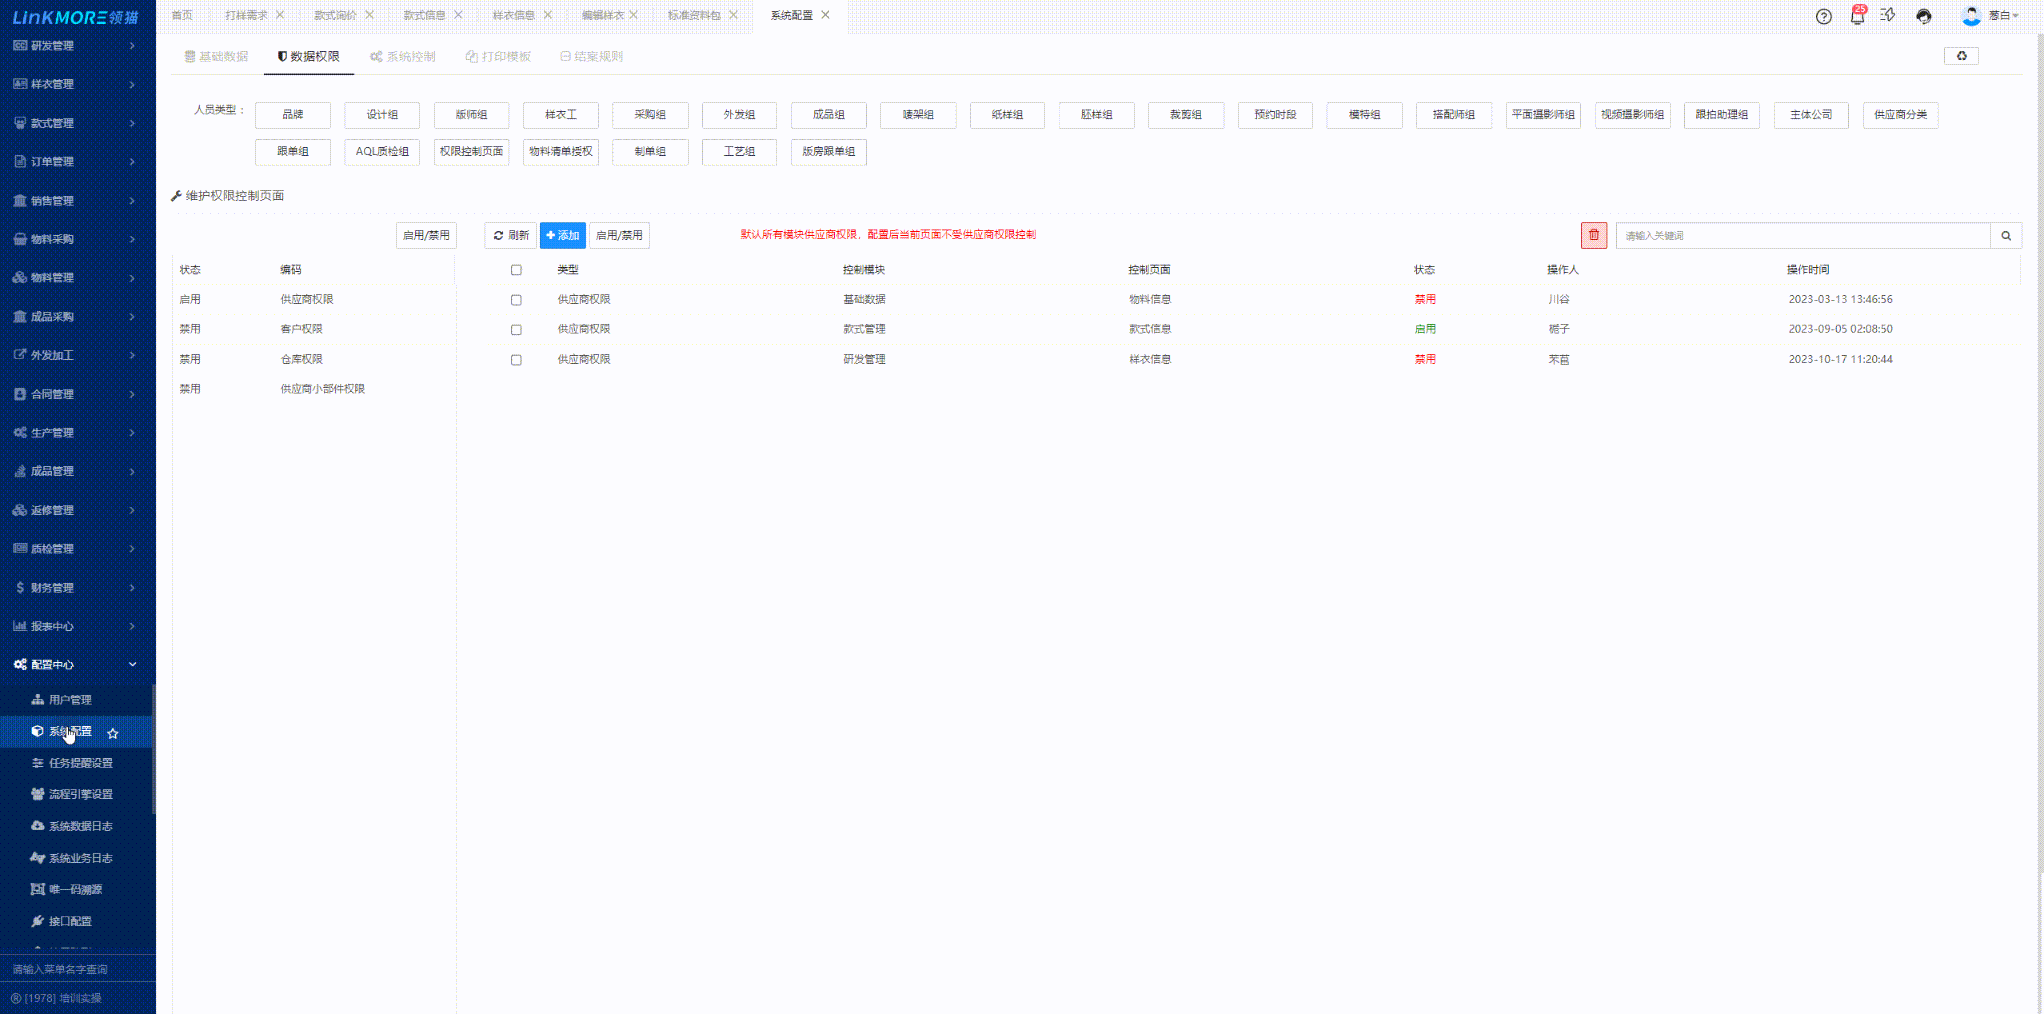Toggle the select-all checkbox in table header

pyautogui.click(x=516, y=270)
